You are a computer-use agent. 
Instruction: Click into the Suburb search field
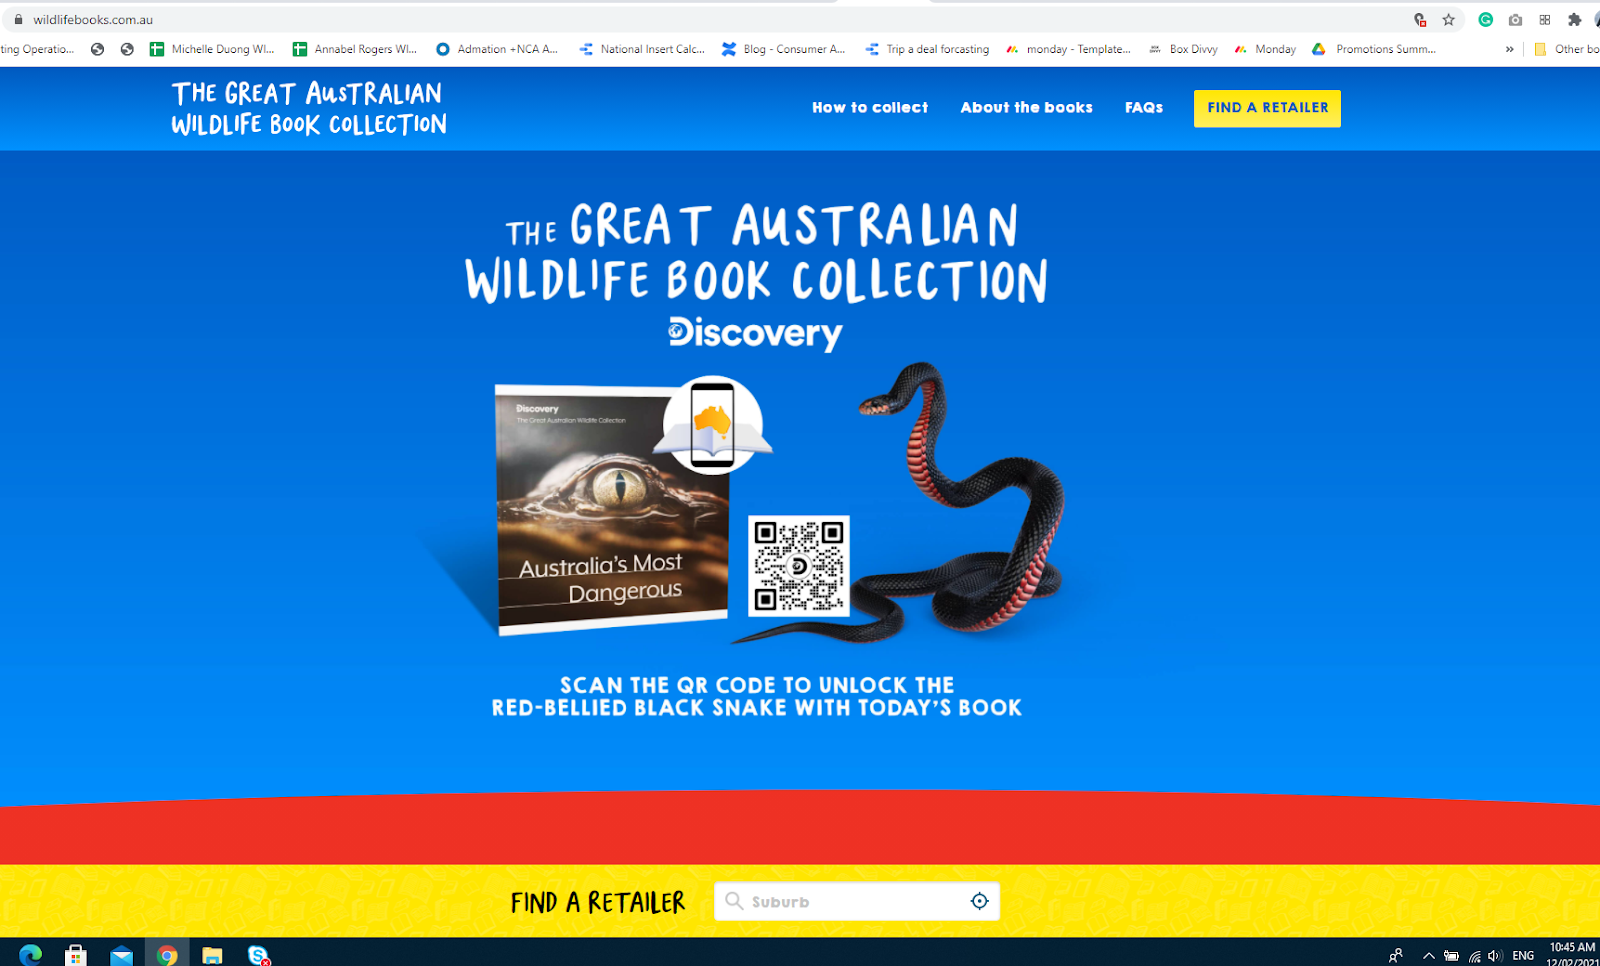click(x=856, y=901)
